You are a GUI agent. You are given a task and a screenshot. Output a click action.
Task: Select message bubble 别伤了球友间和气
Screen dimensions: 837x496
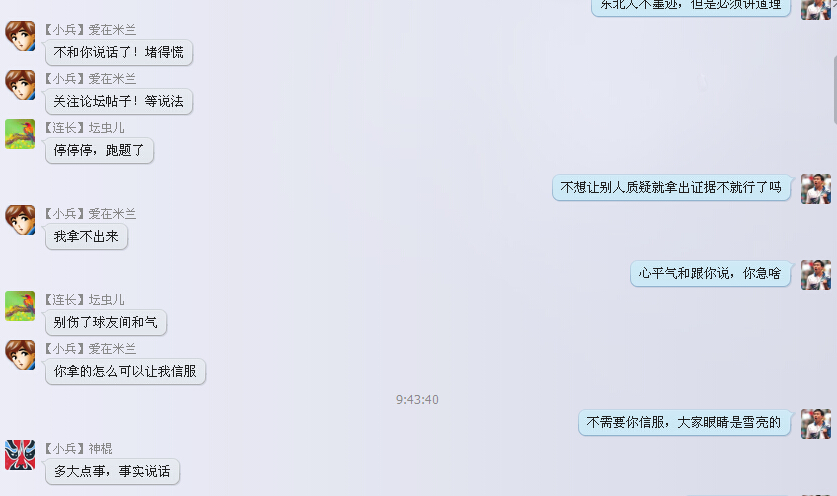click(106, 322)
